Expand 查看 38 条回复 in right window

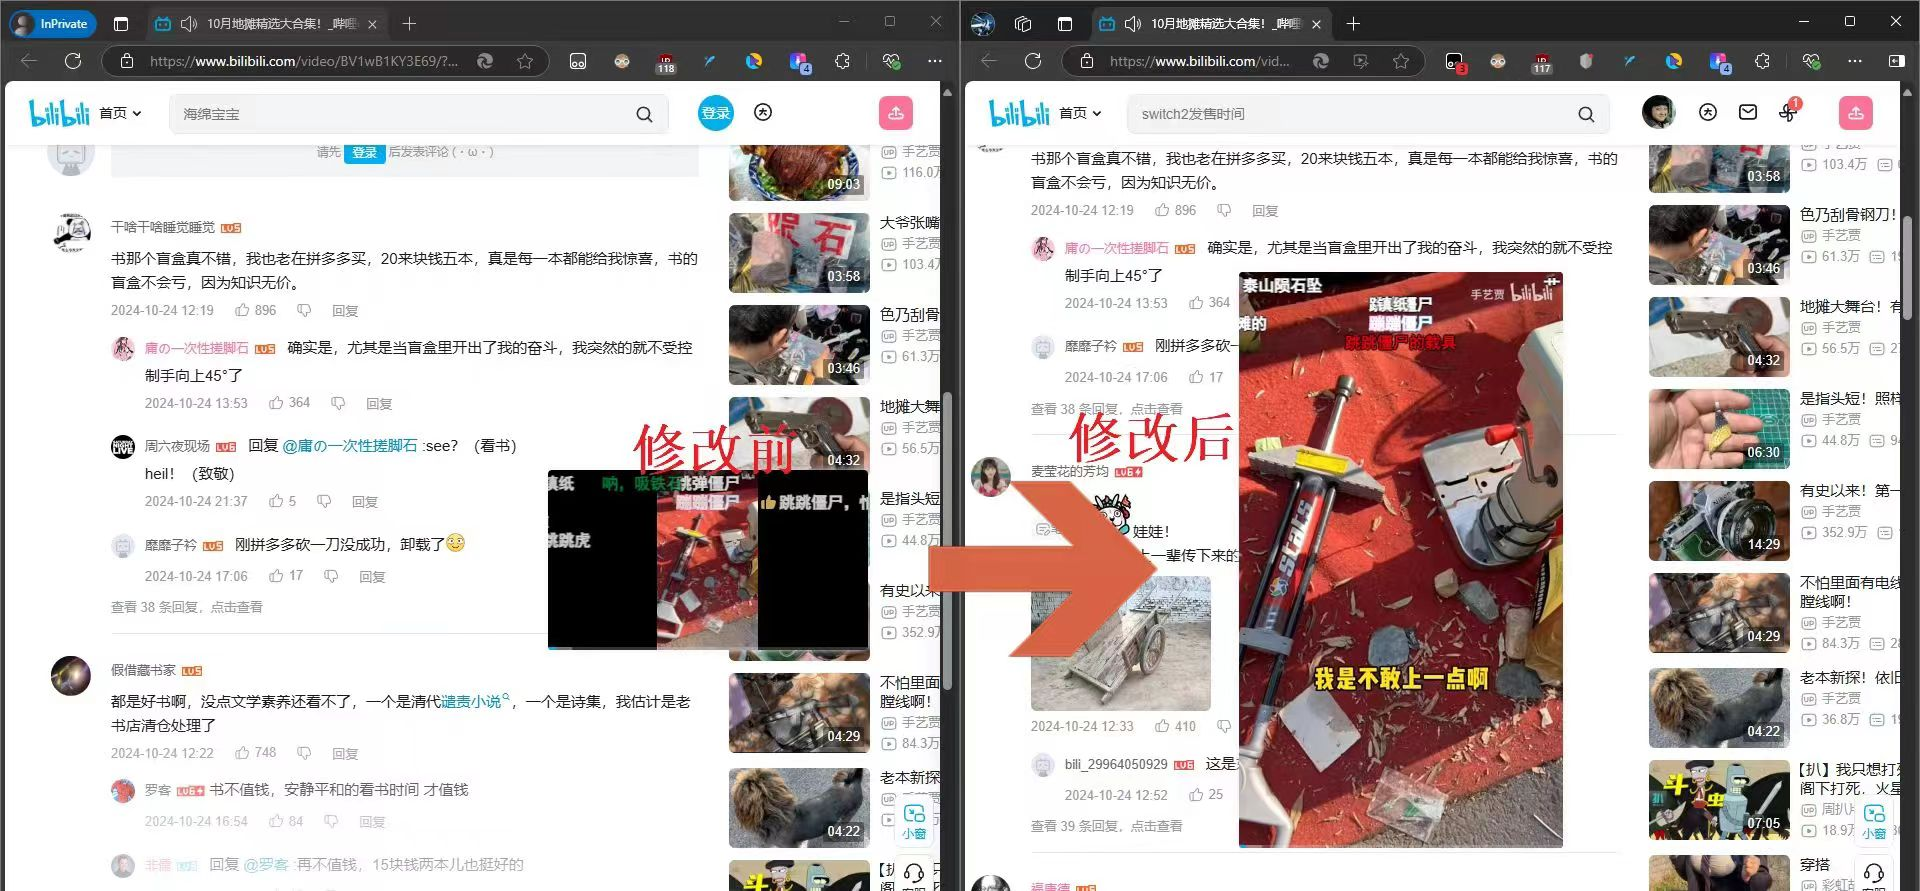point(1107,409)
